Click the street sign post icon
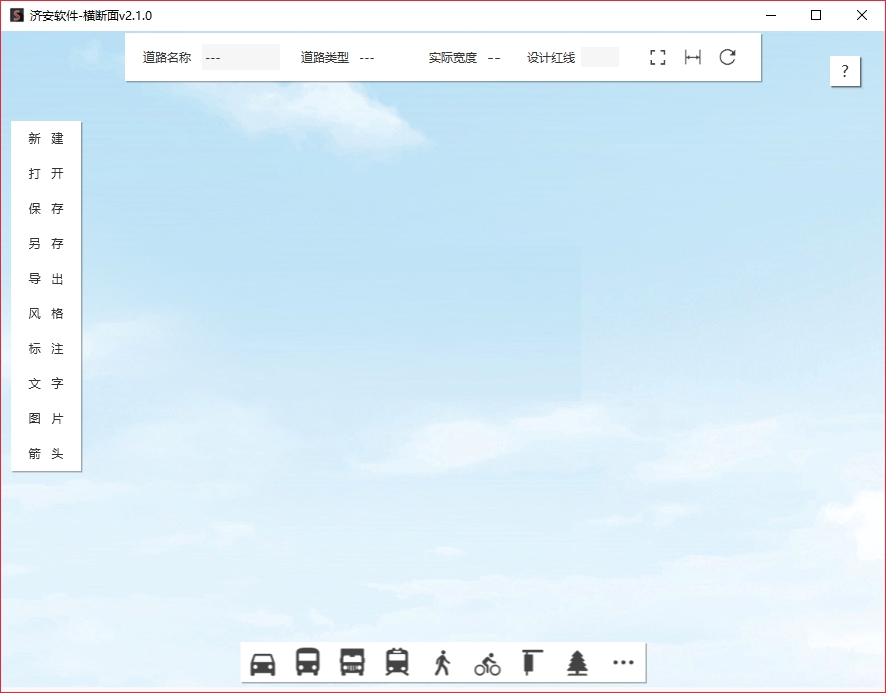886x693 pixels. (x=531, y=662)
